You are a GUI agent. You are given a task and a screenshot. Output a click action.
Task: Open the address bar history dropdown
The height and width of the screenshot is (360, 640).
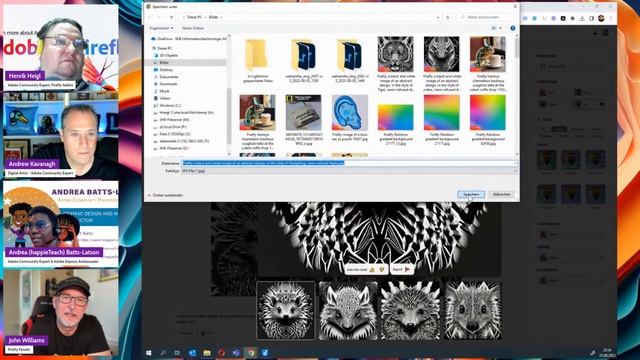pos(438,17)
